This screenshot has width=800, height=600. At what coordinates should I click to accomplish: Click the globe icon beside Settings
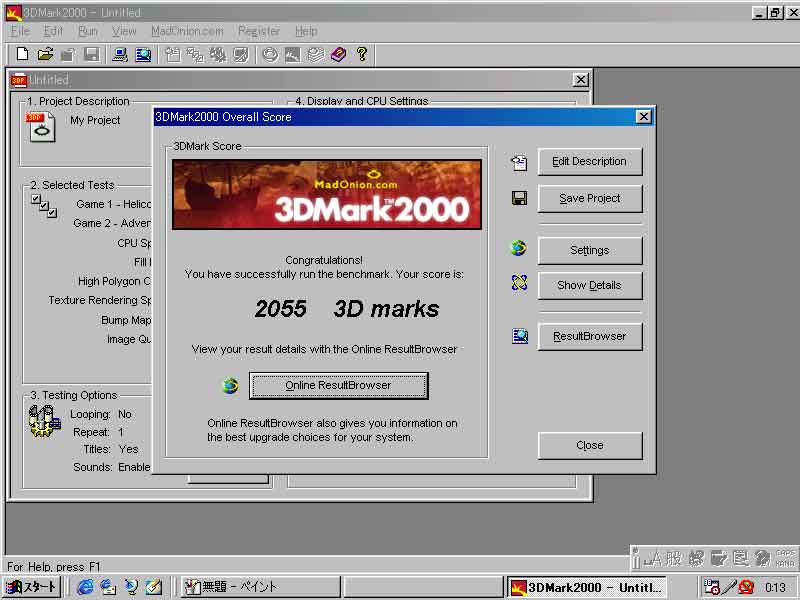[x=519, y=248]
